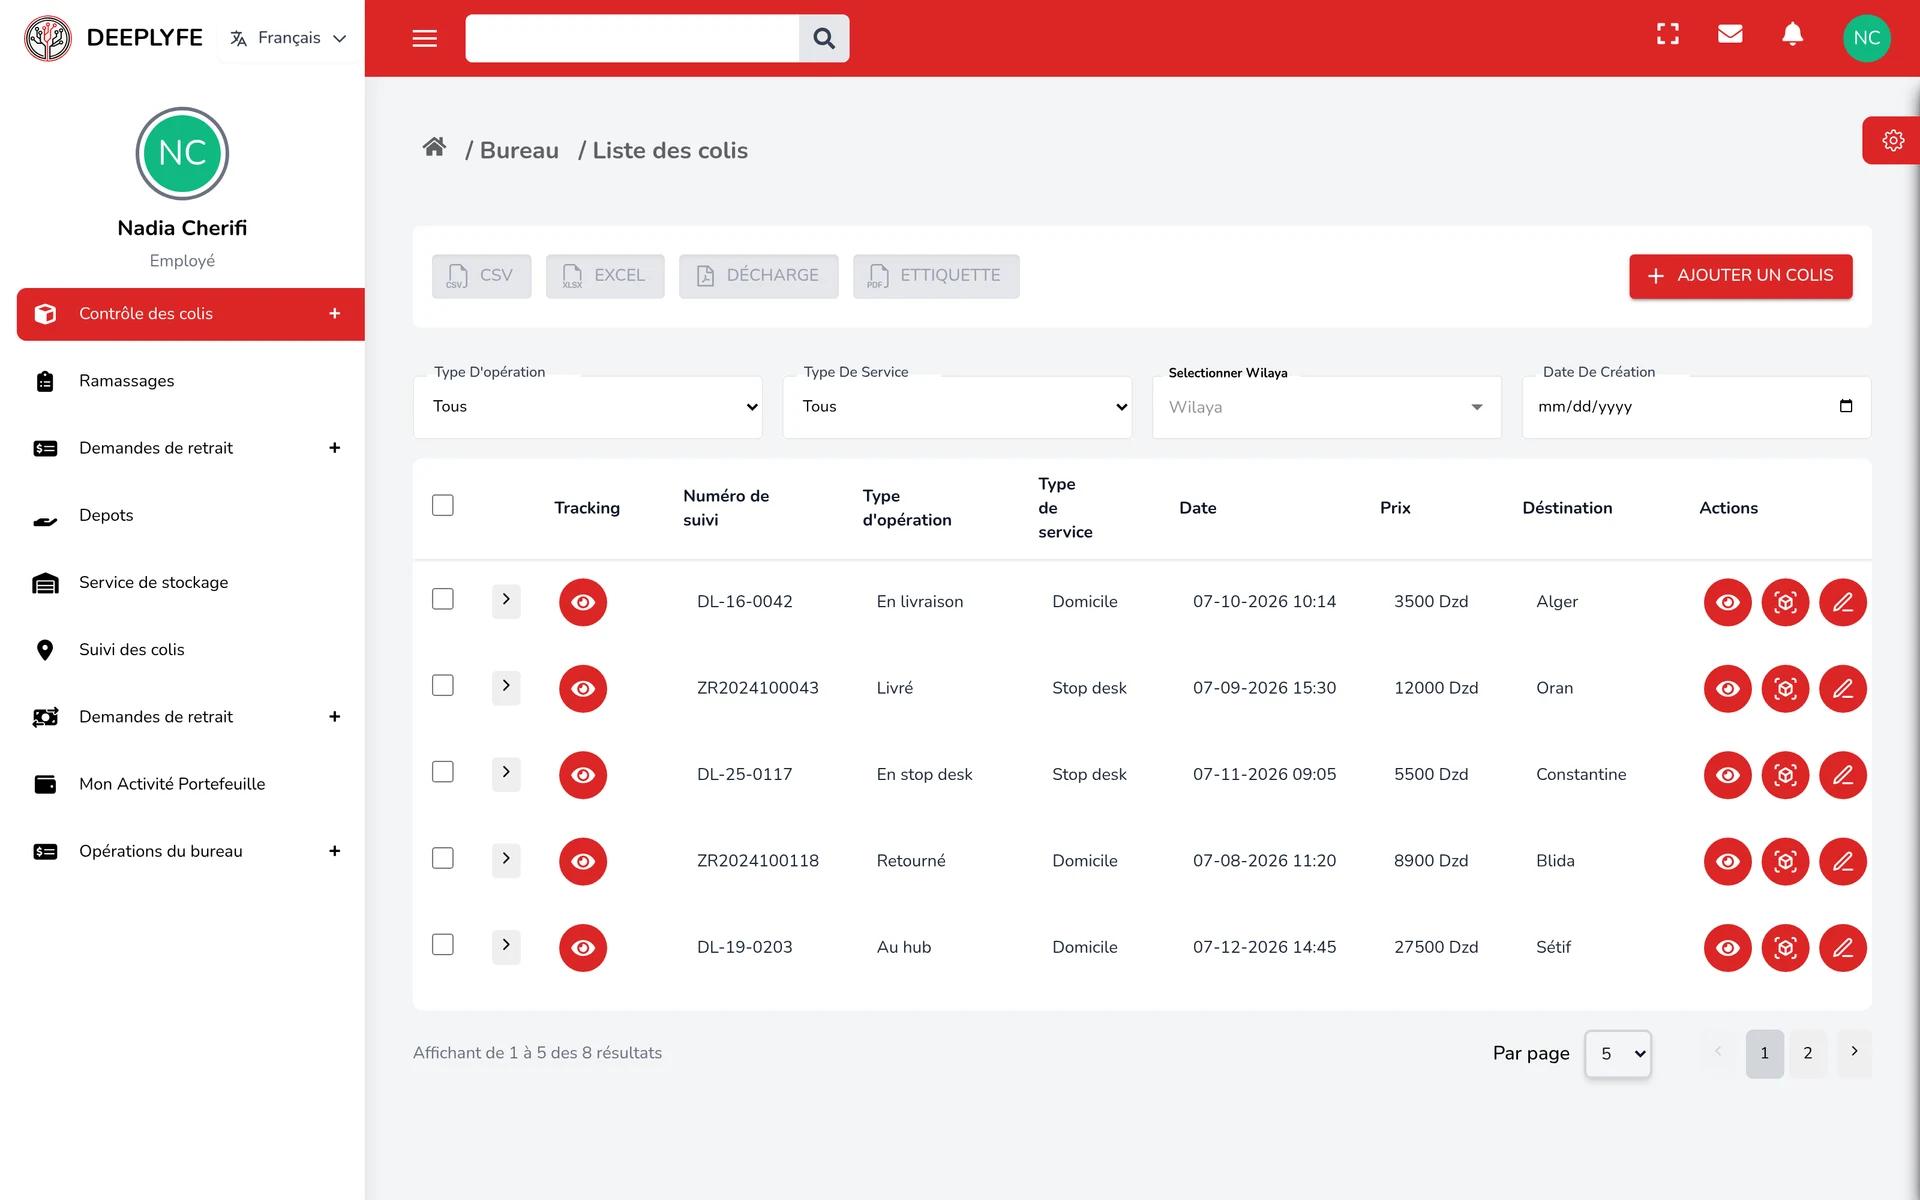Open view action for Alger parcel

1727,602
